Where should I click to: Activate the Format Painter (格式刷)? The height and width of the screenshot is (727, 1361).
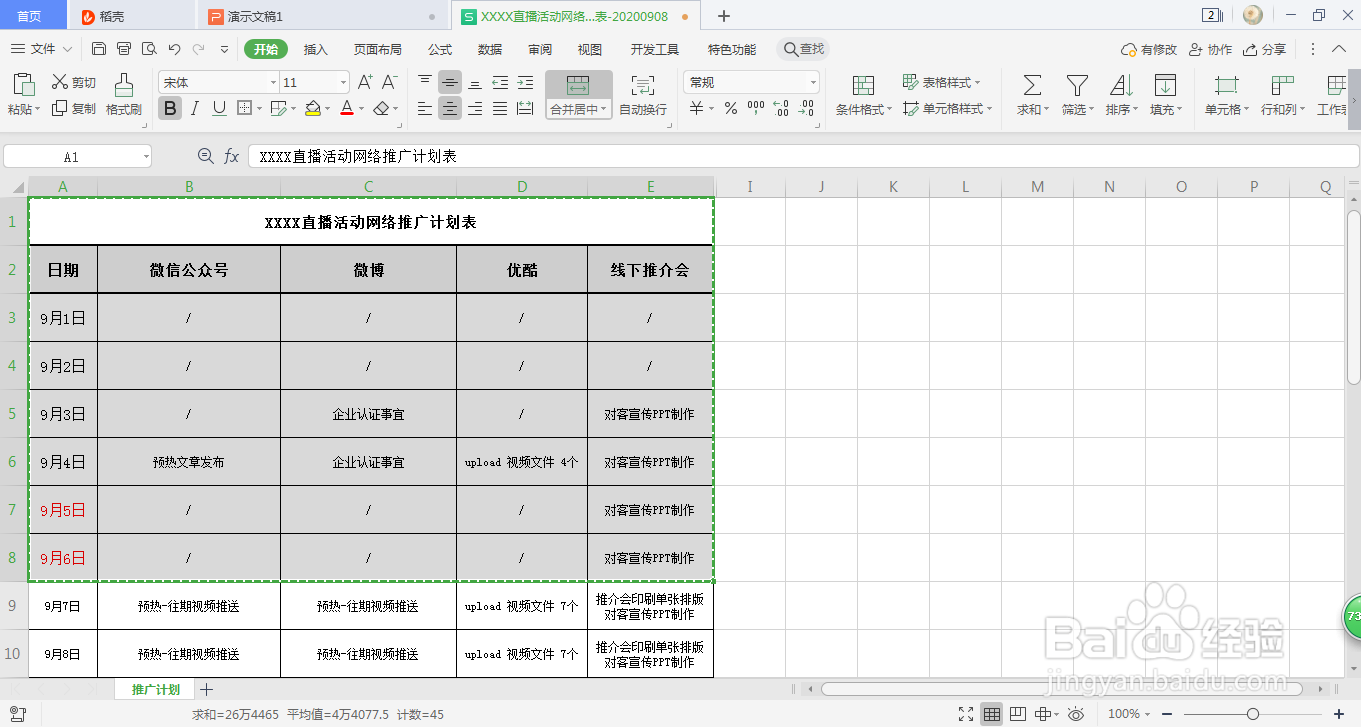tap(124, 95)
